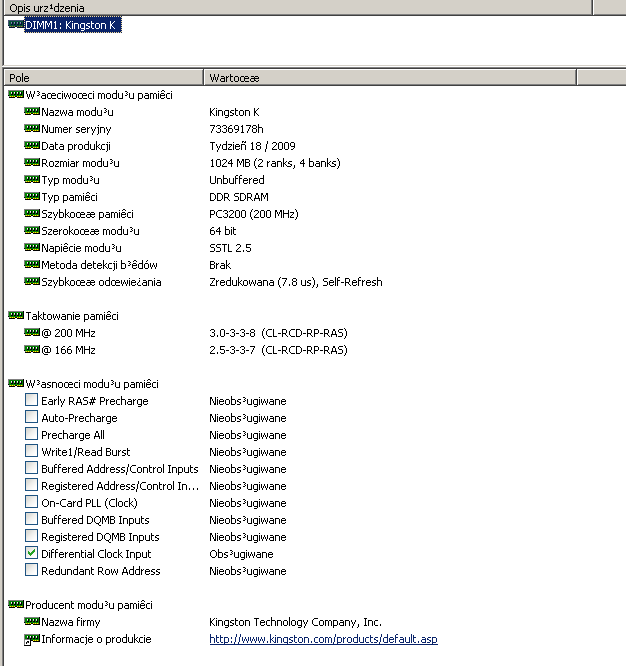Toggle the Precharge All checkbox
The width and height of the screenshot is (626, 666).
[31, 434]
